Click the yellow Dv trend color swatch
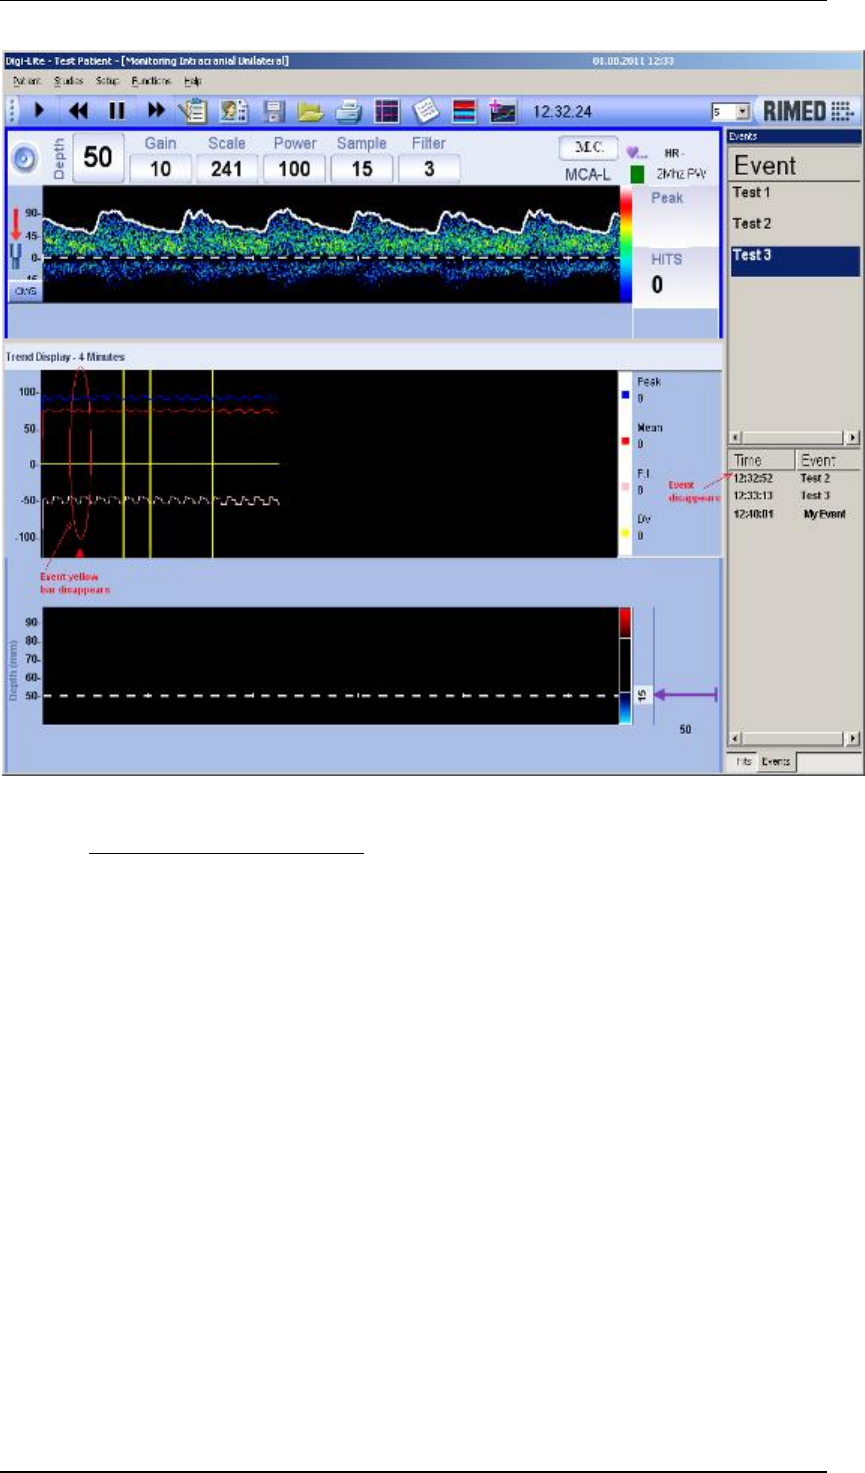Viewport: 865px width, 1473px height. point(625,533)
